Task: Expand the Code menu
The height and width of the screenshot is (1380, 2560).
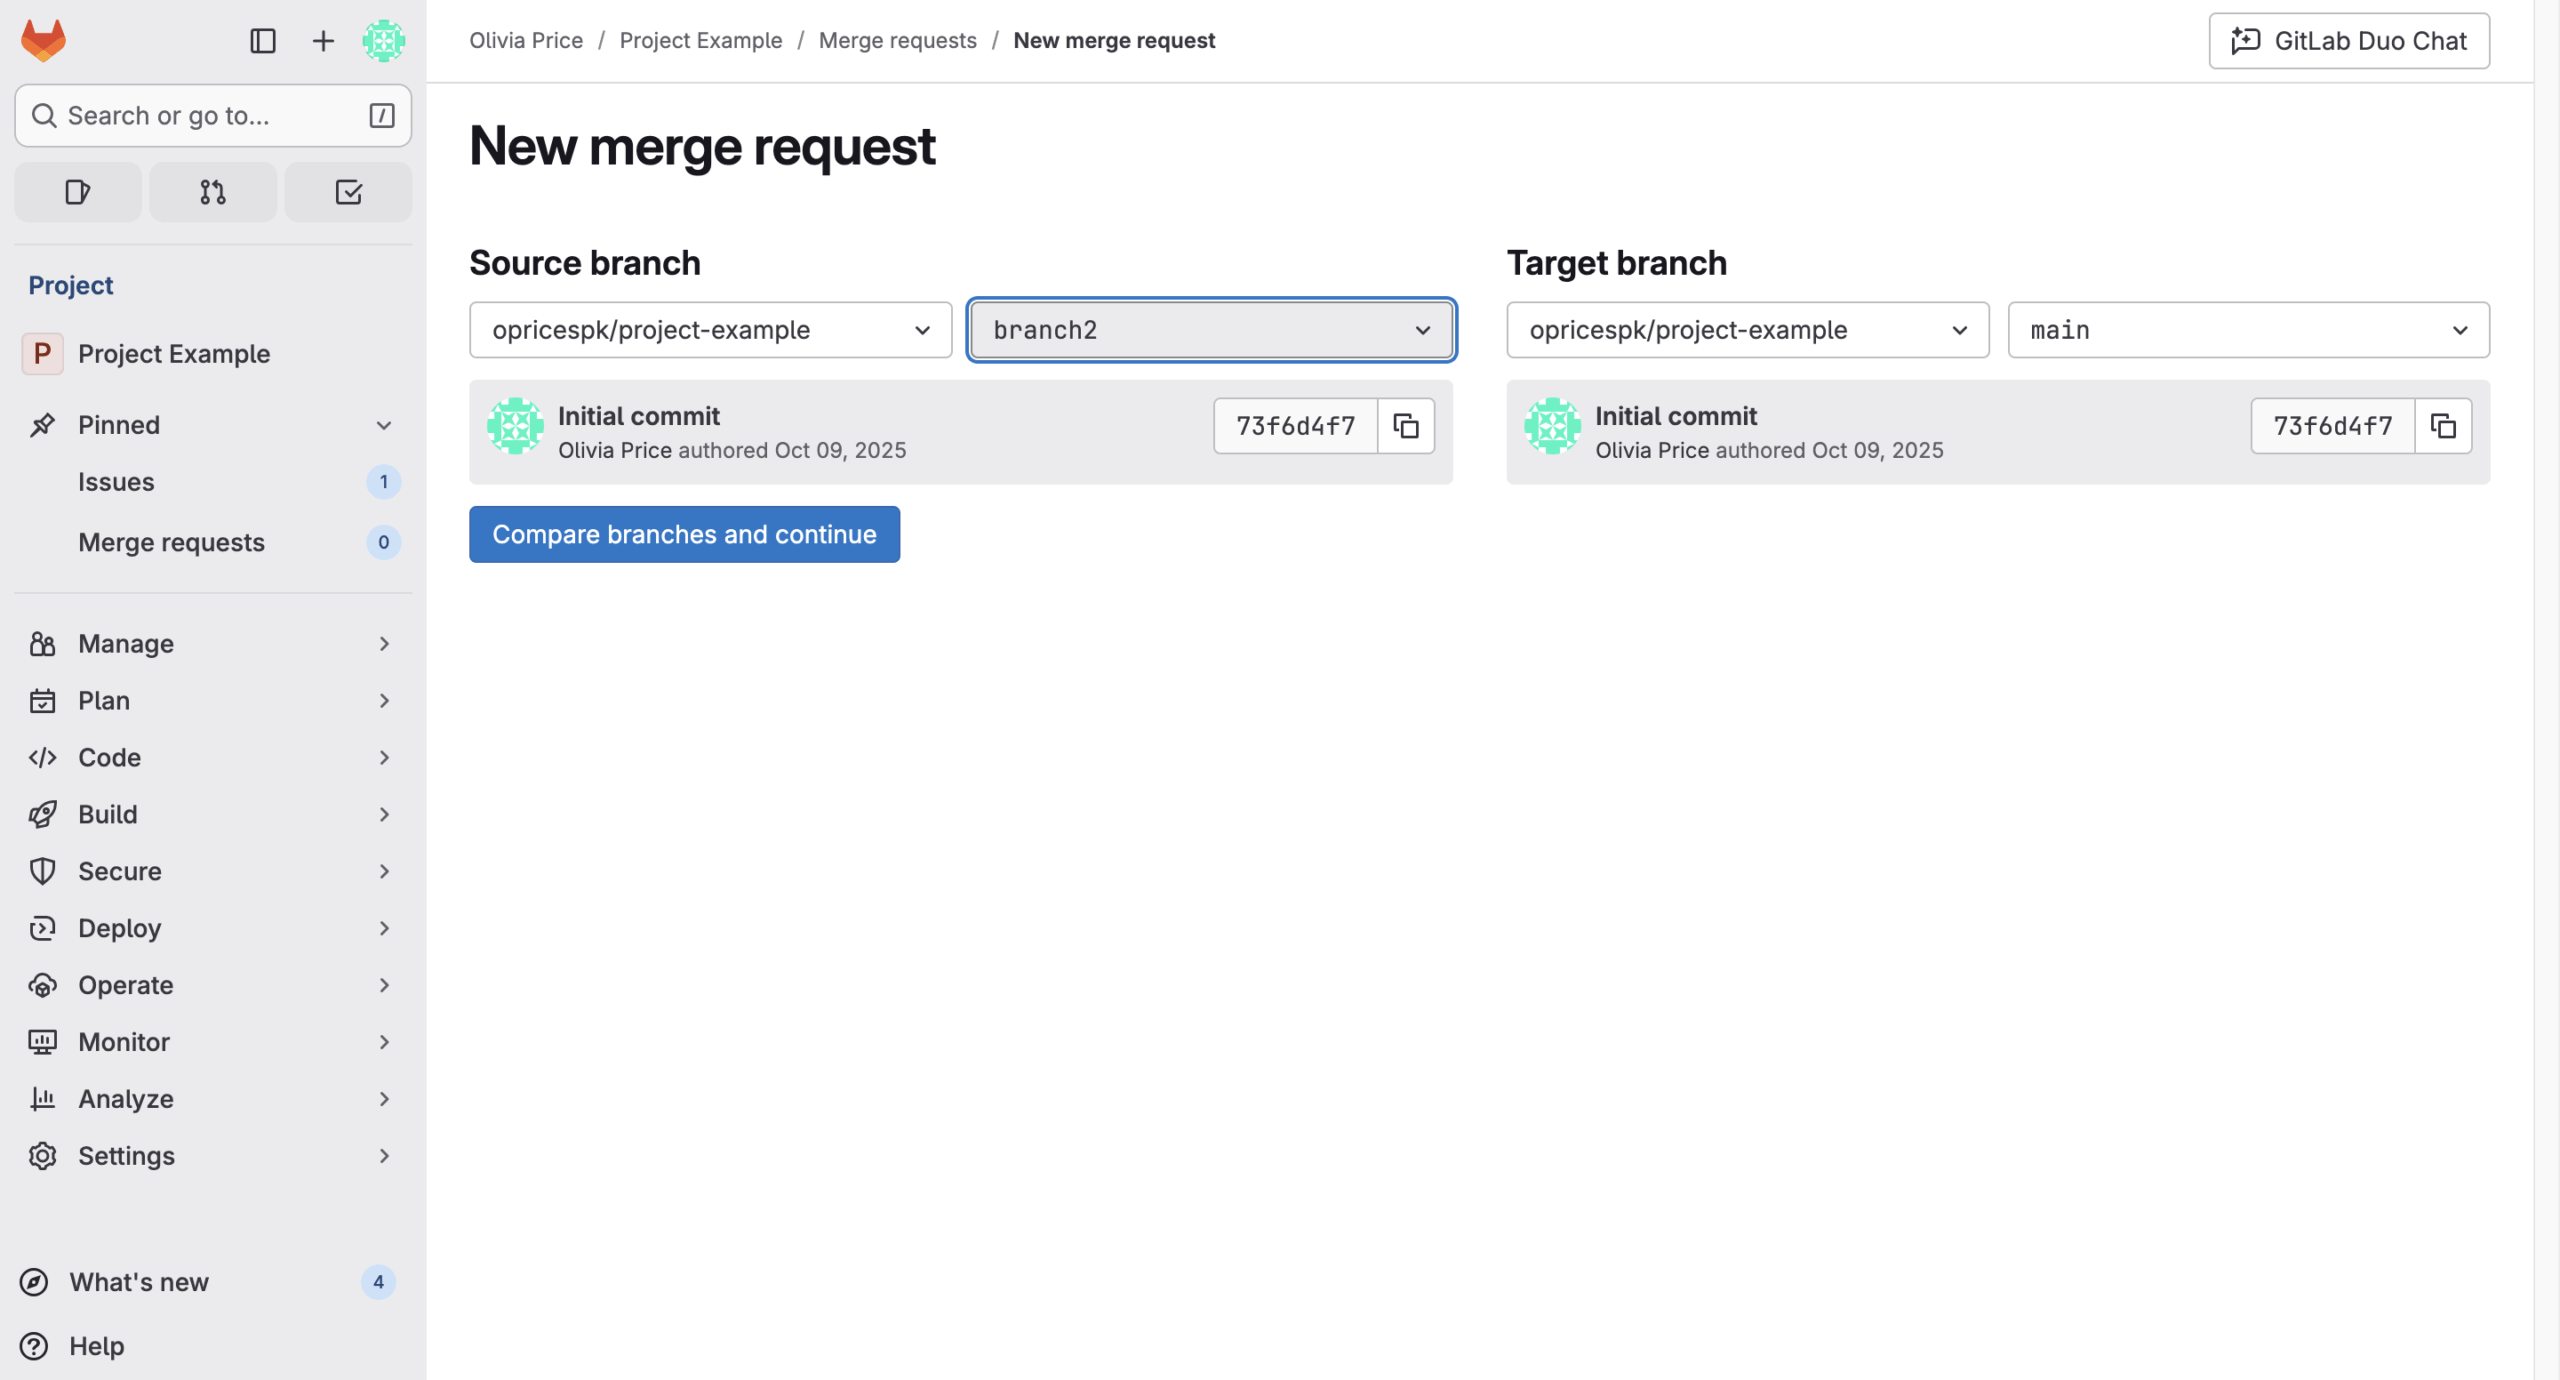Action: (x=212, y=758)
